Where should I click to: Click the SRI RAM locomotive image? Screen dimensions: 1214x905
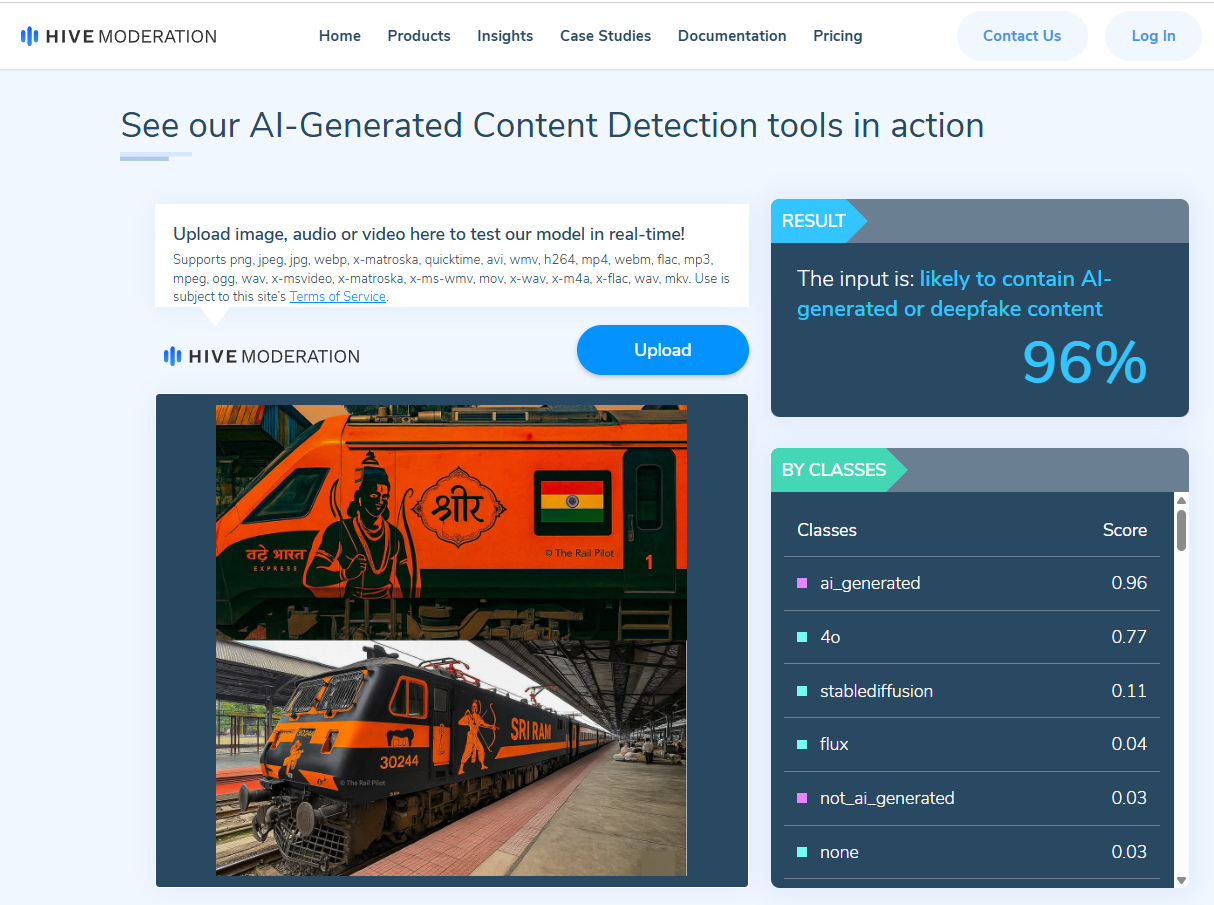(x=451, y=758)
